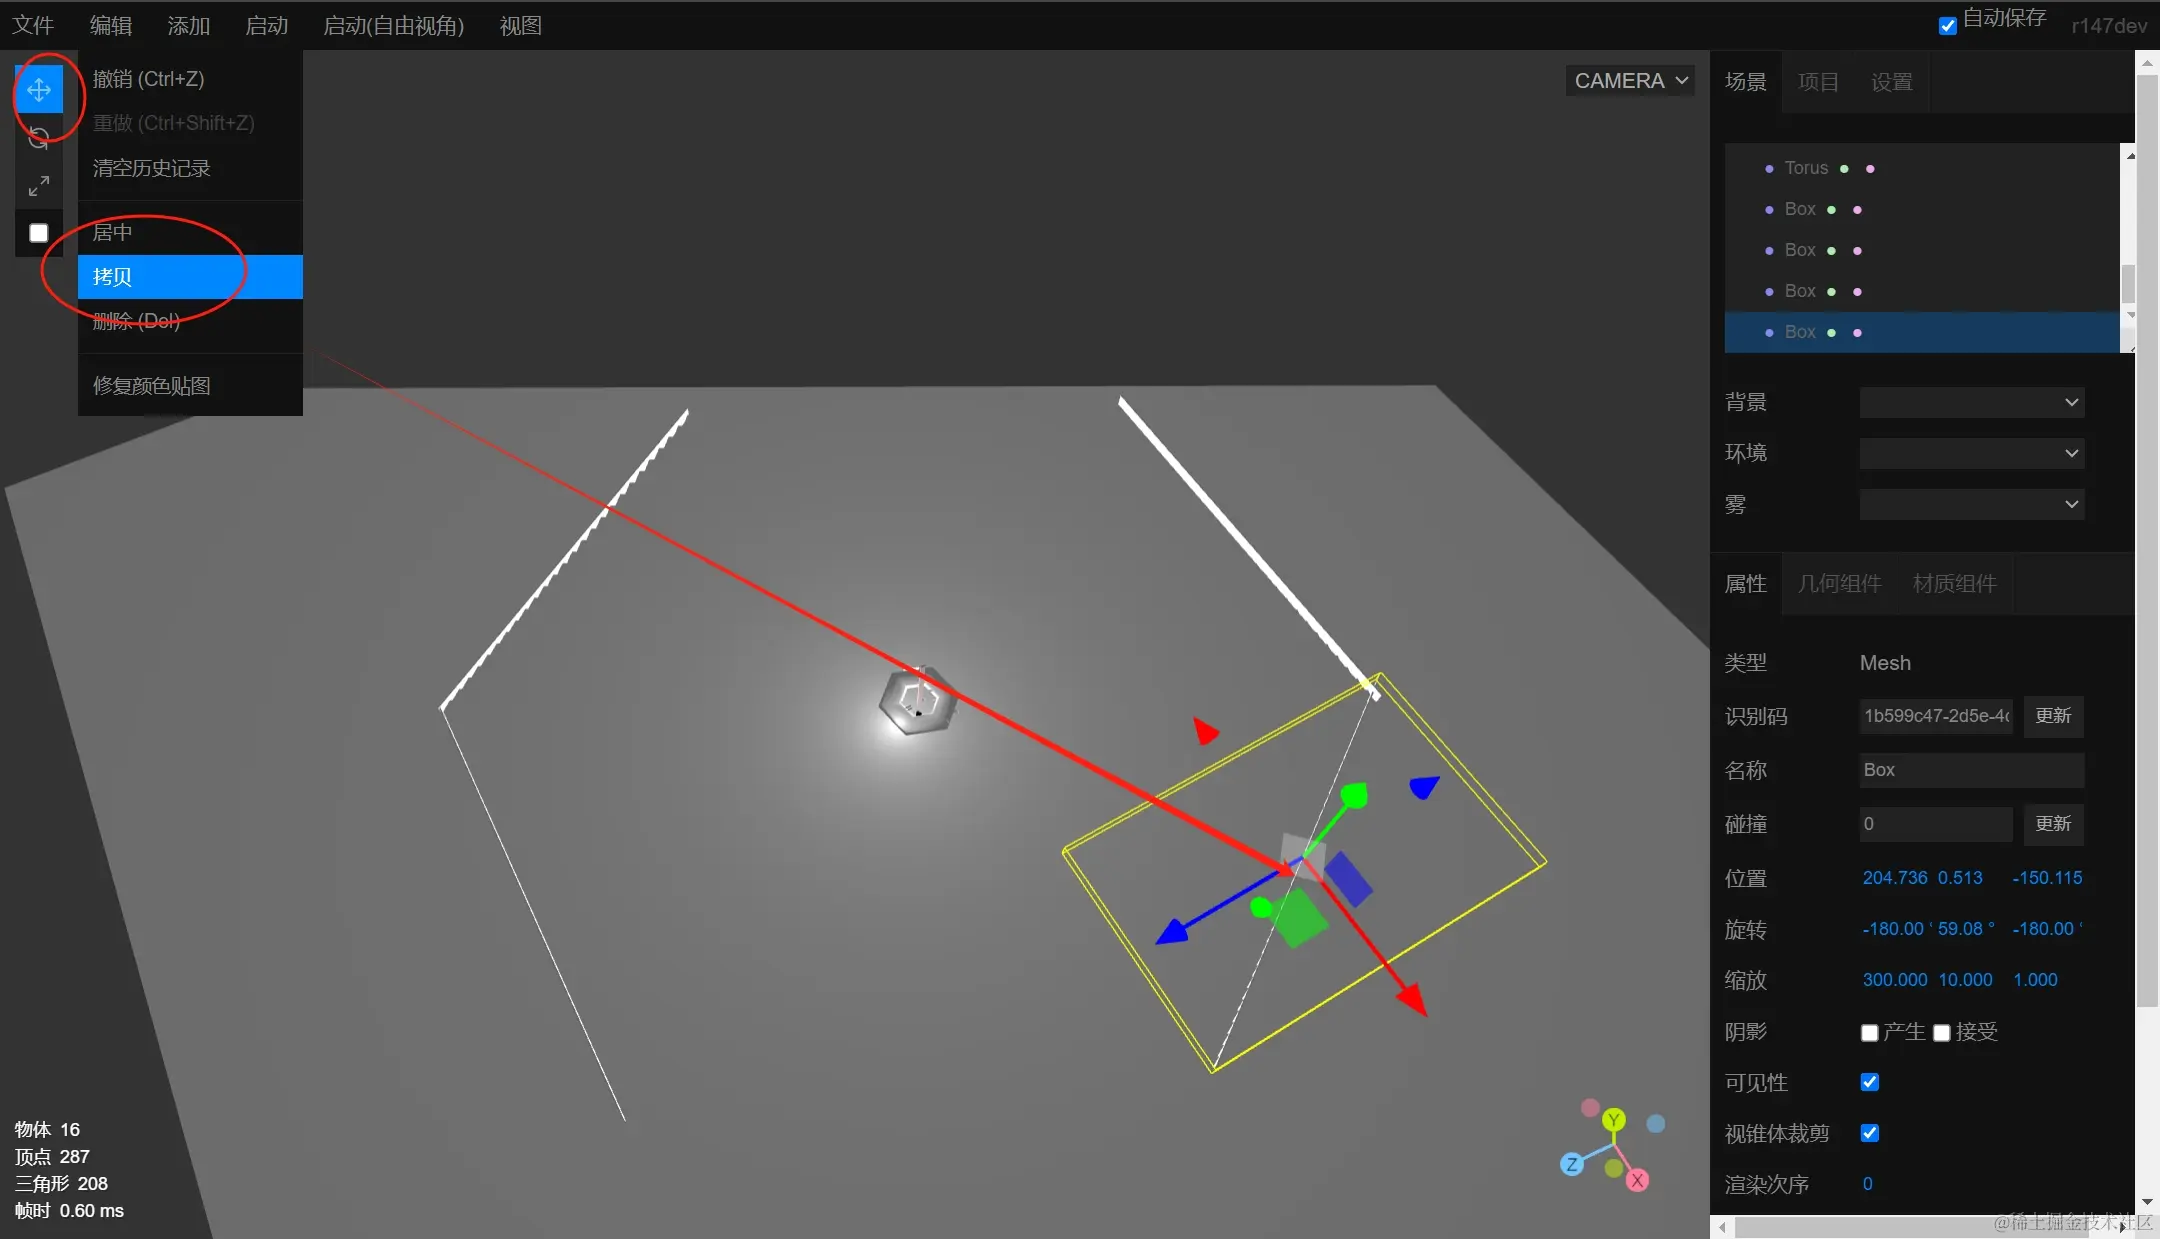Viewport: 2160px width, 1239px height.
Task: Select the rotate tool icon
Action: [39, 138]
